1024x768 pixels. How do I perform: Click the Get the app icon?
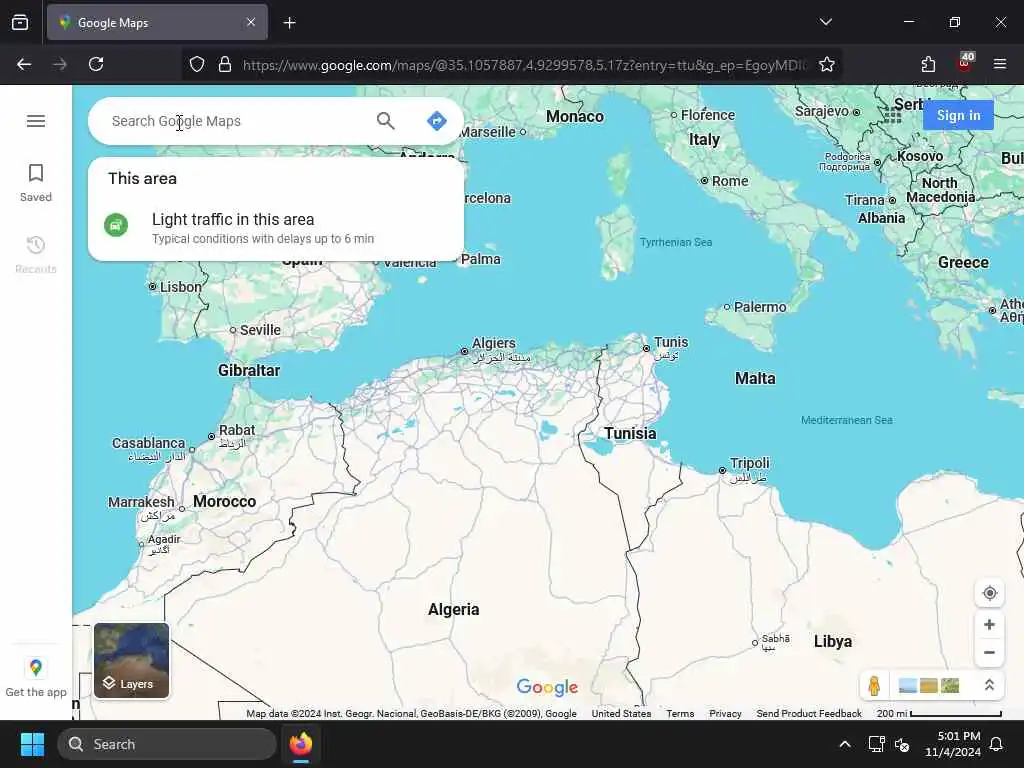[x=36, y=668]
